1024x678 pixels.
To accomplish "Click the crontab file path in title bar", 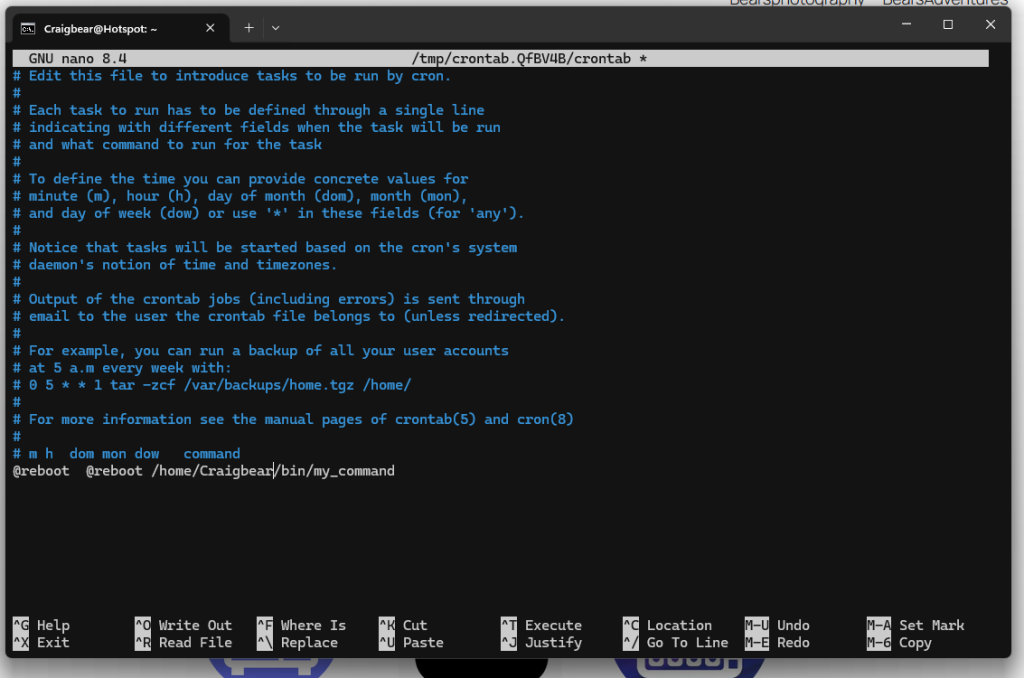I will click(x=528, y=59).
